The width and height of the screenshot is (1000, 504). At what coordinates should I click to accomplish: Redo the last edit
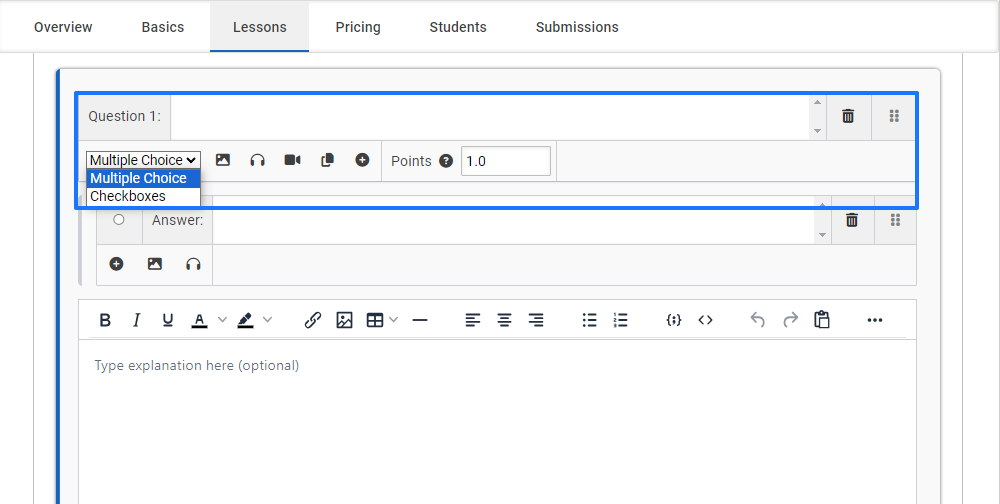(790, 320)
